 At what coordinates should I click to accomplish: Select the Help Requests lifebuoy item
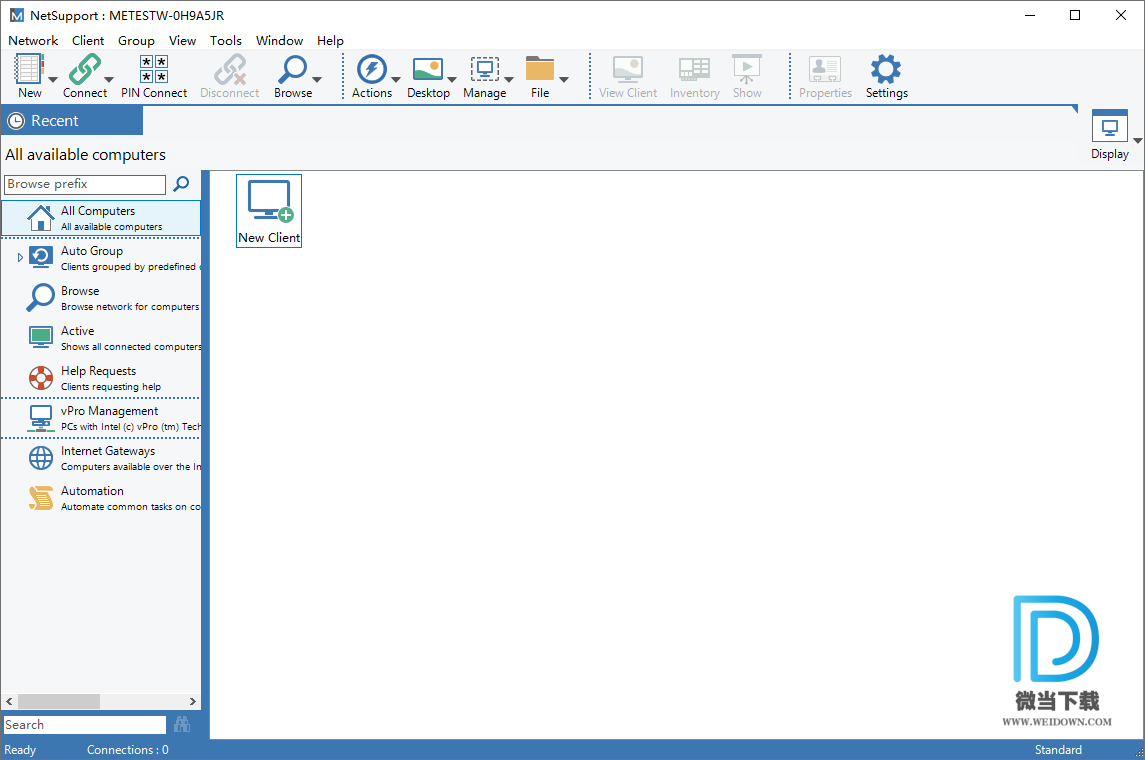pyautogui.click(x=101, y=378)
